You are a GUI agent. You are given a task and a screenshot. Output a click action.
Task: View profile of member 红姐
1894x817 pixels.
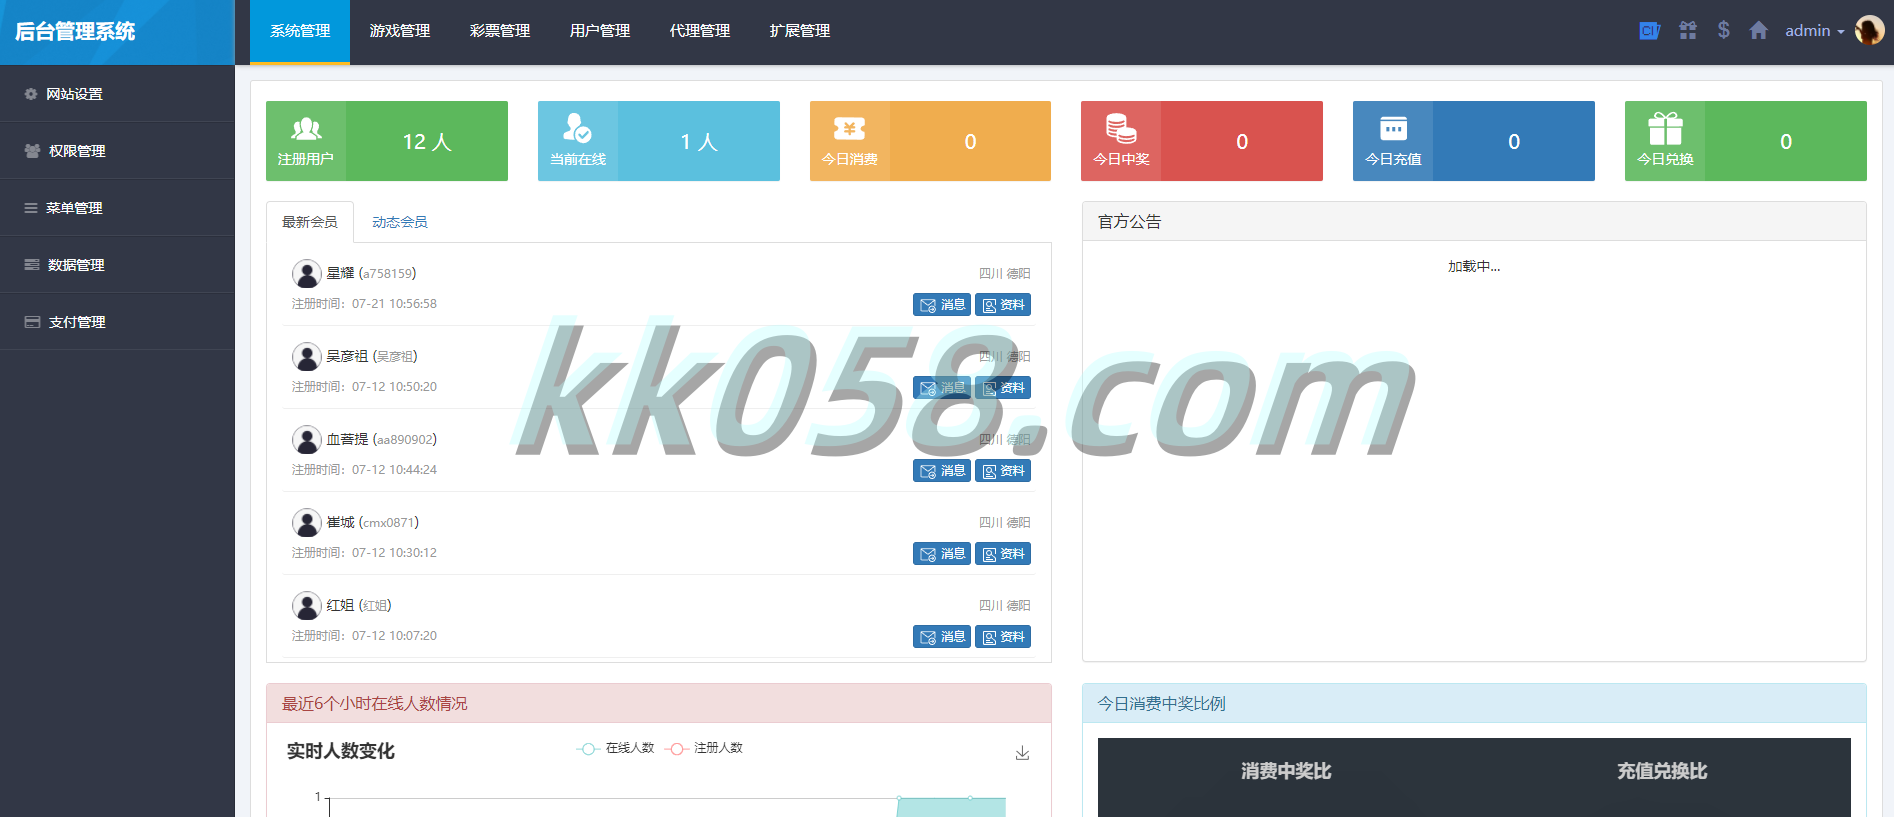point(1003,637)
